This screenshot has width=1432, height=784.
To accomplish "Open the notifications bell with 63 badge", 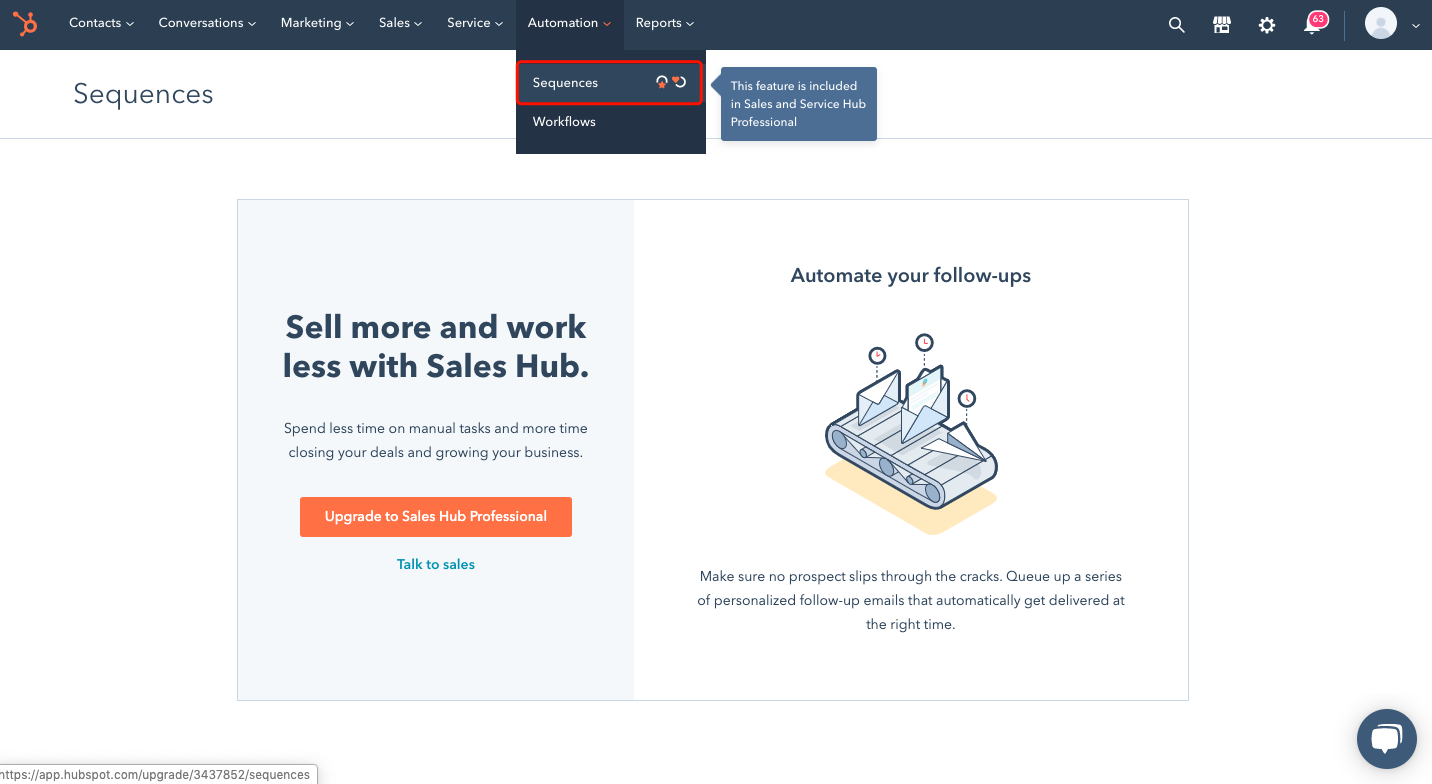I will [1314, 23].
